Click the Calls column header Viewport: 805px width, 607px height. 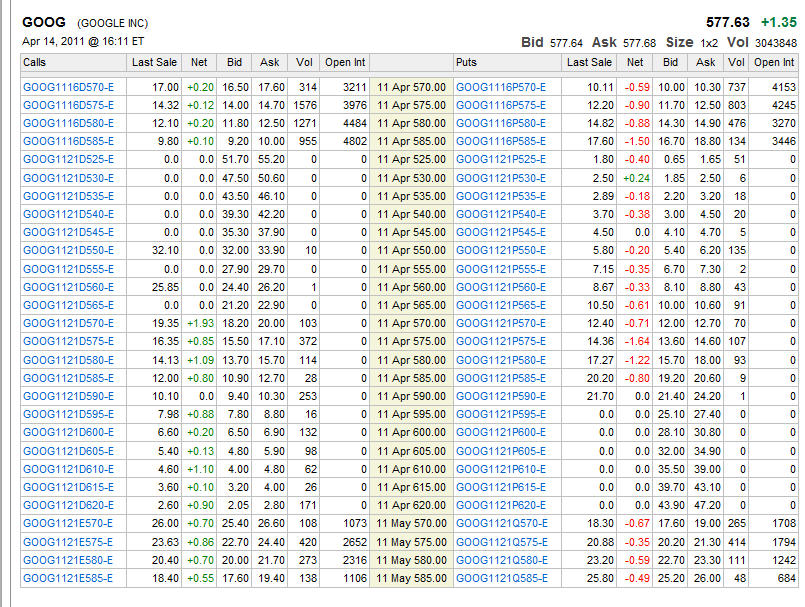click(x=35, y=62)
